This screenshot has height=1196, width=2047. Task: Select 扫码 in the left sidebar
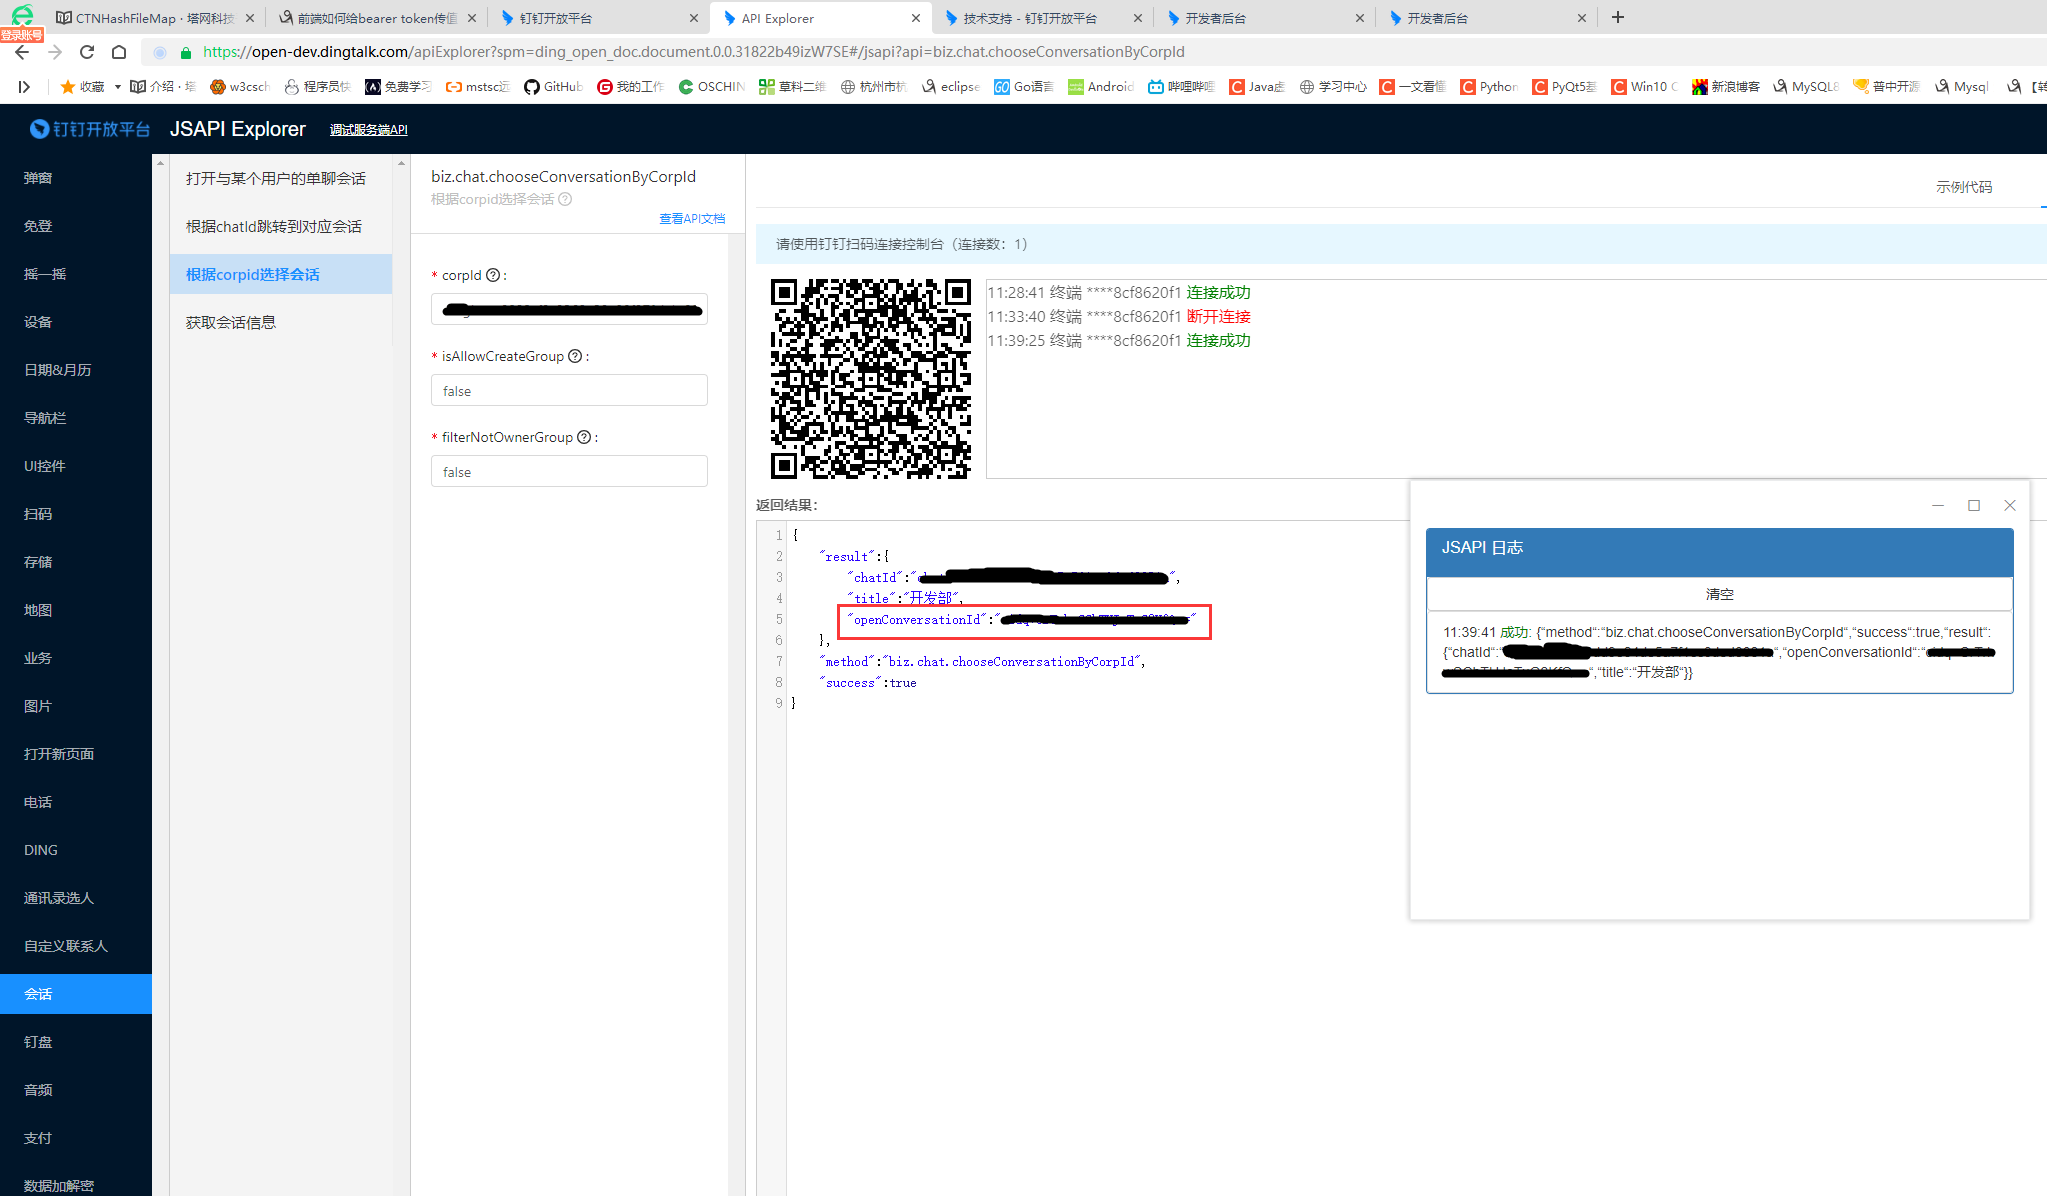click(x=76, y=514)
